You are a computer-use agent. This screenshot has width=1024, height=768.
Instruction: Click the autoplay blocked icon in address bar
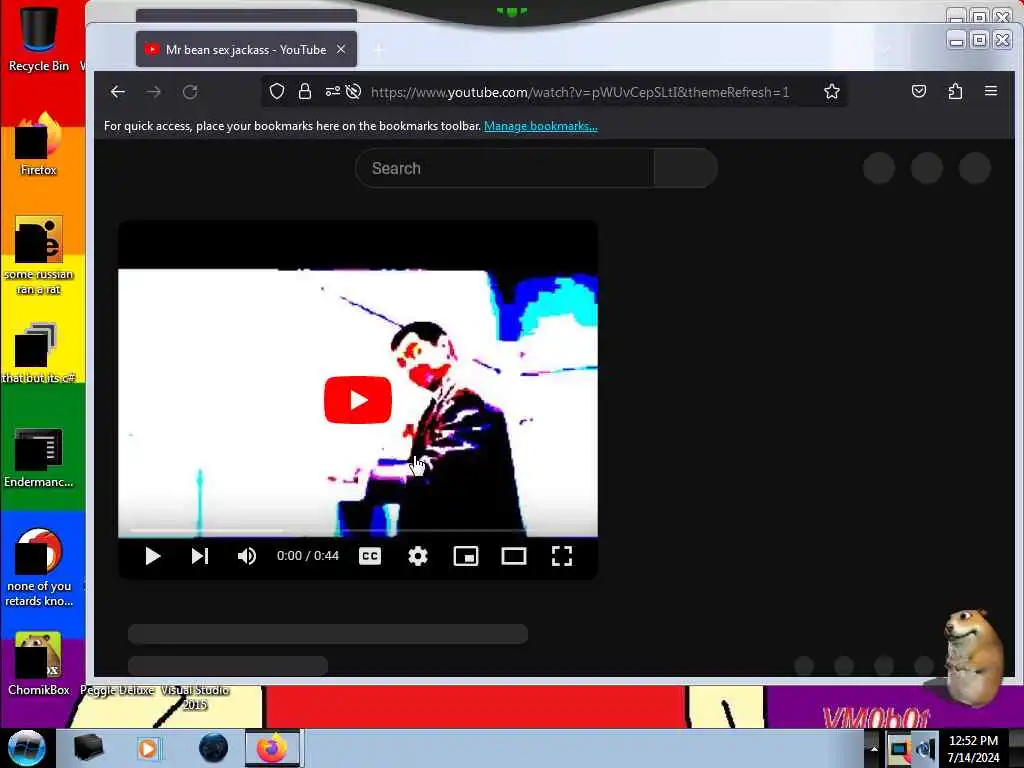coord(353,91)
